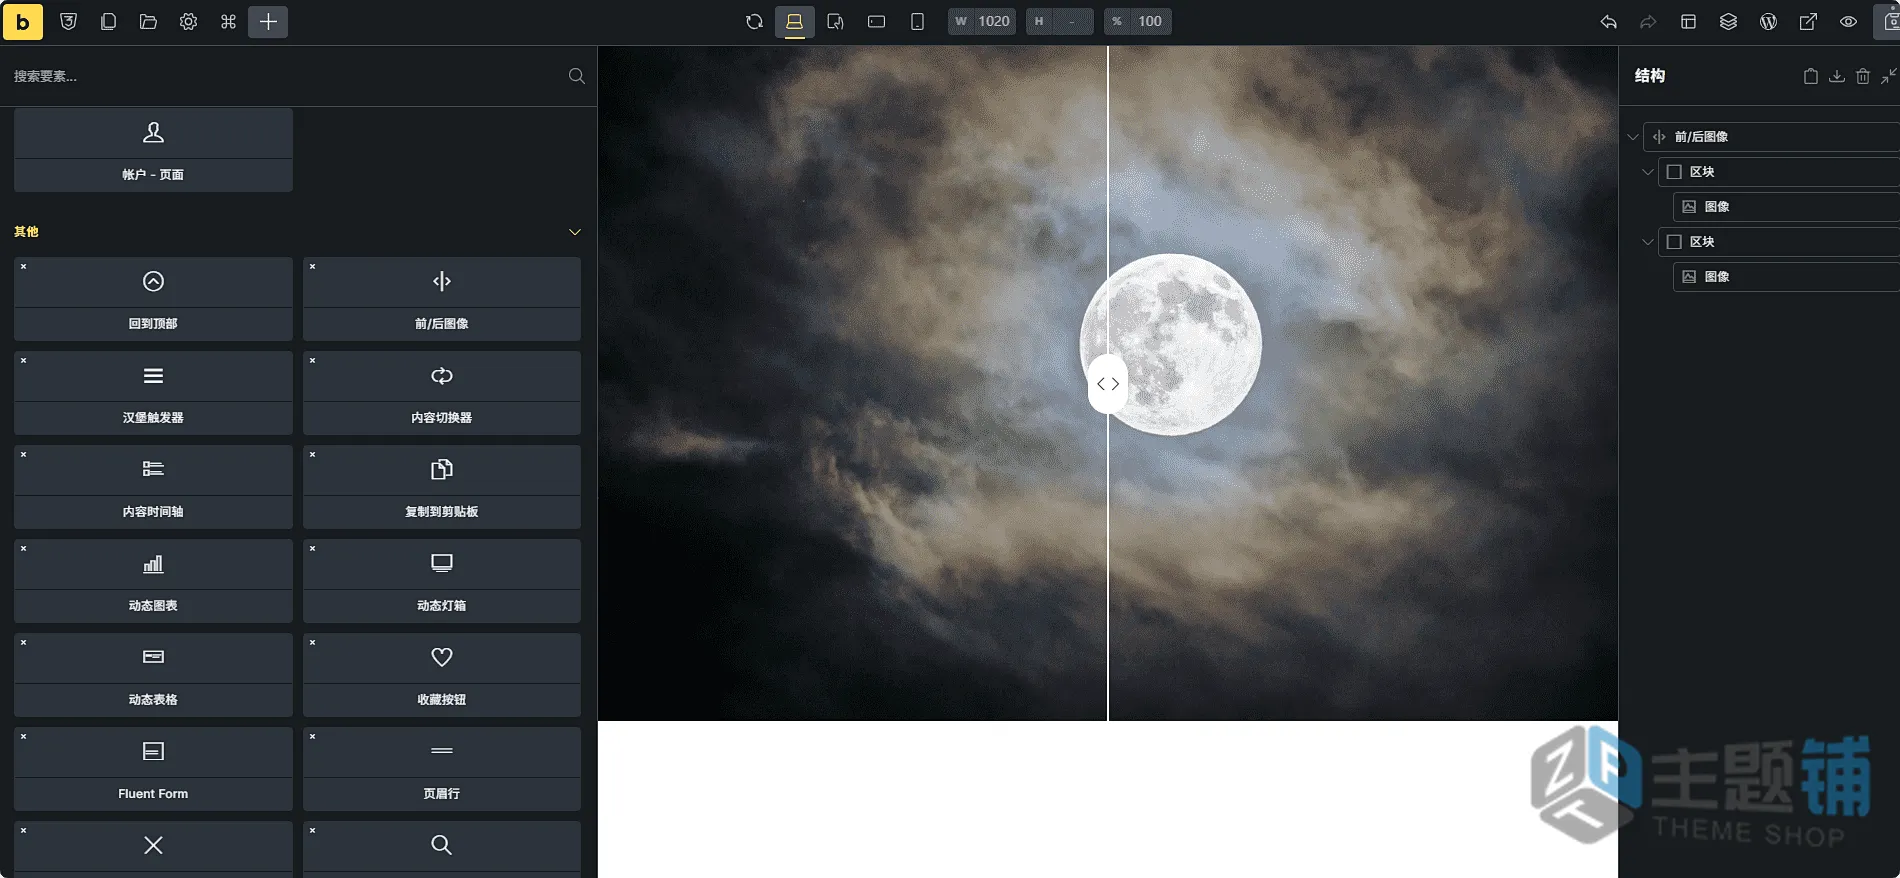Viewport: 1900px width, 878px height.
Task: Add the 动态表格 element
Action: [x=153, y=675]
